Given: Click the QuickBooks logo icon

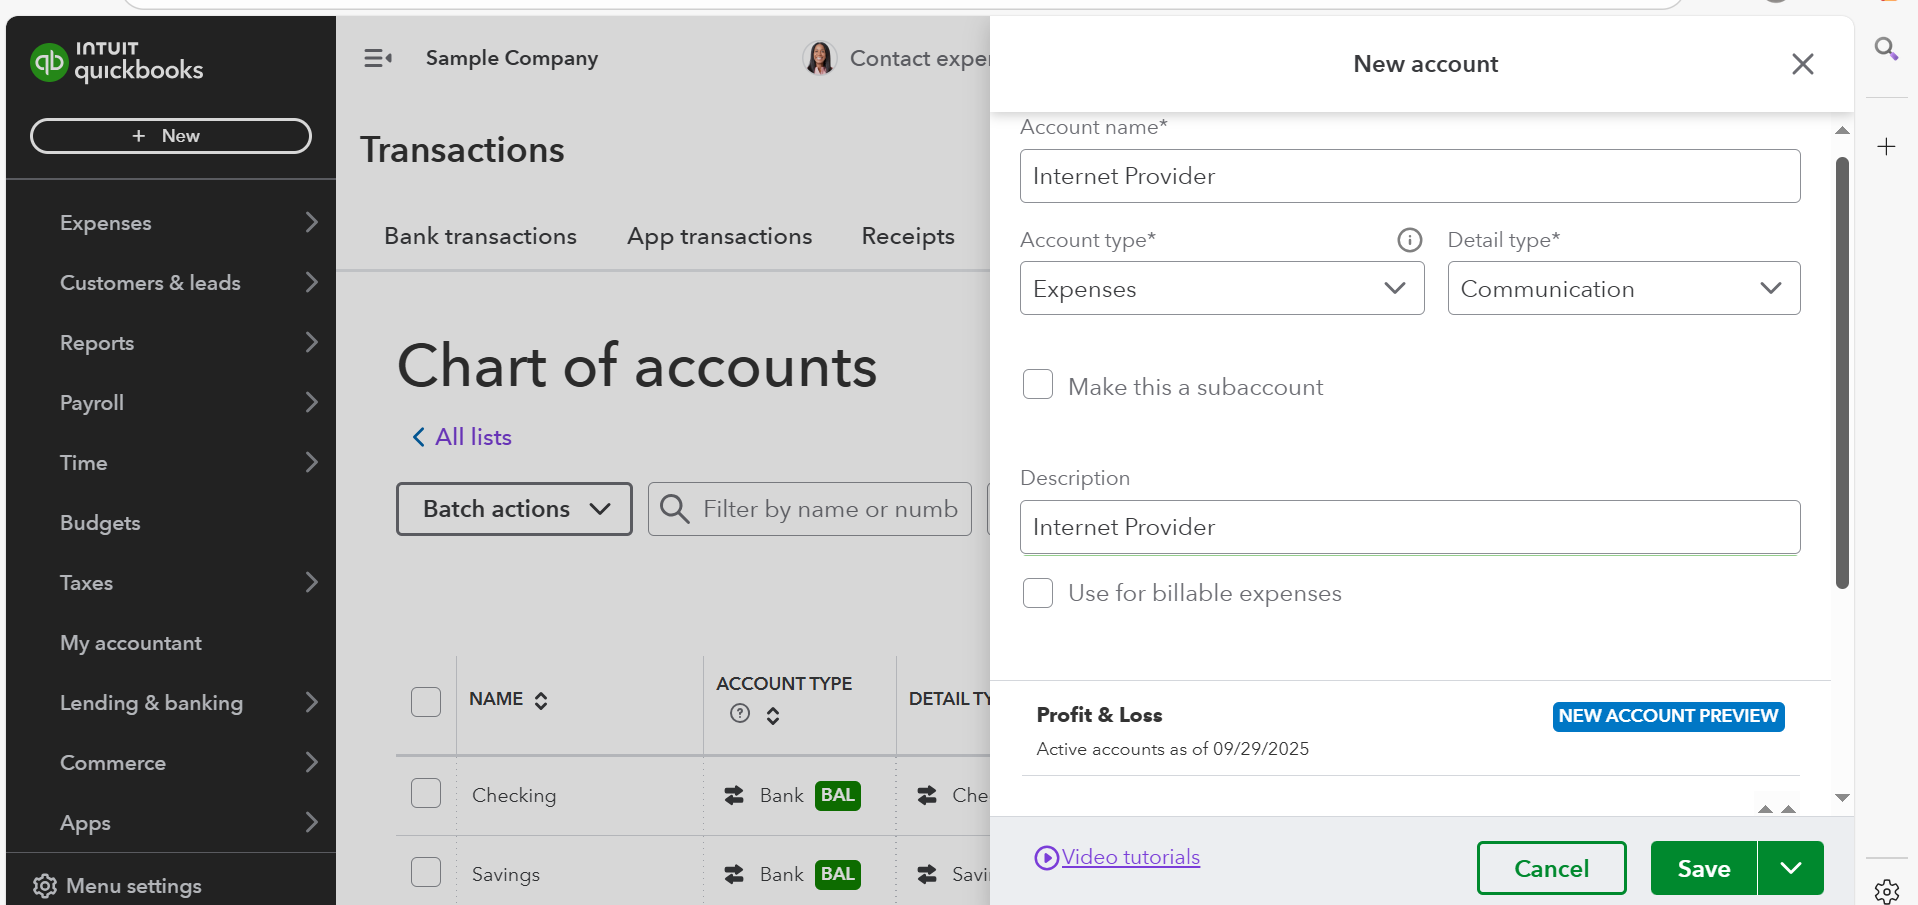Looking at the screenshot, I should [x=49, y=62].
